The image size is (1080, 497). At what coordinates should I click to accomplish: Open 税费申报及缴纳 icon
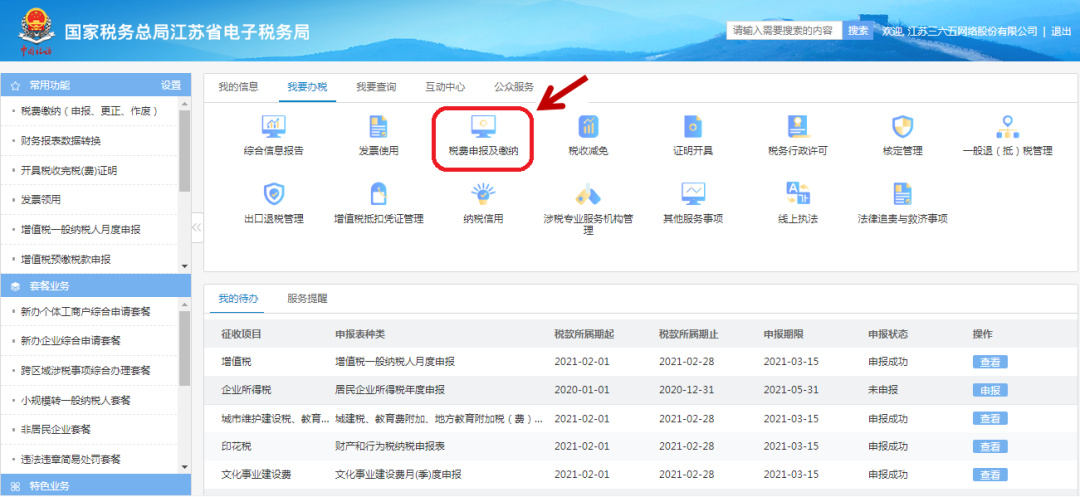[483, 127]
